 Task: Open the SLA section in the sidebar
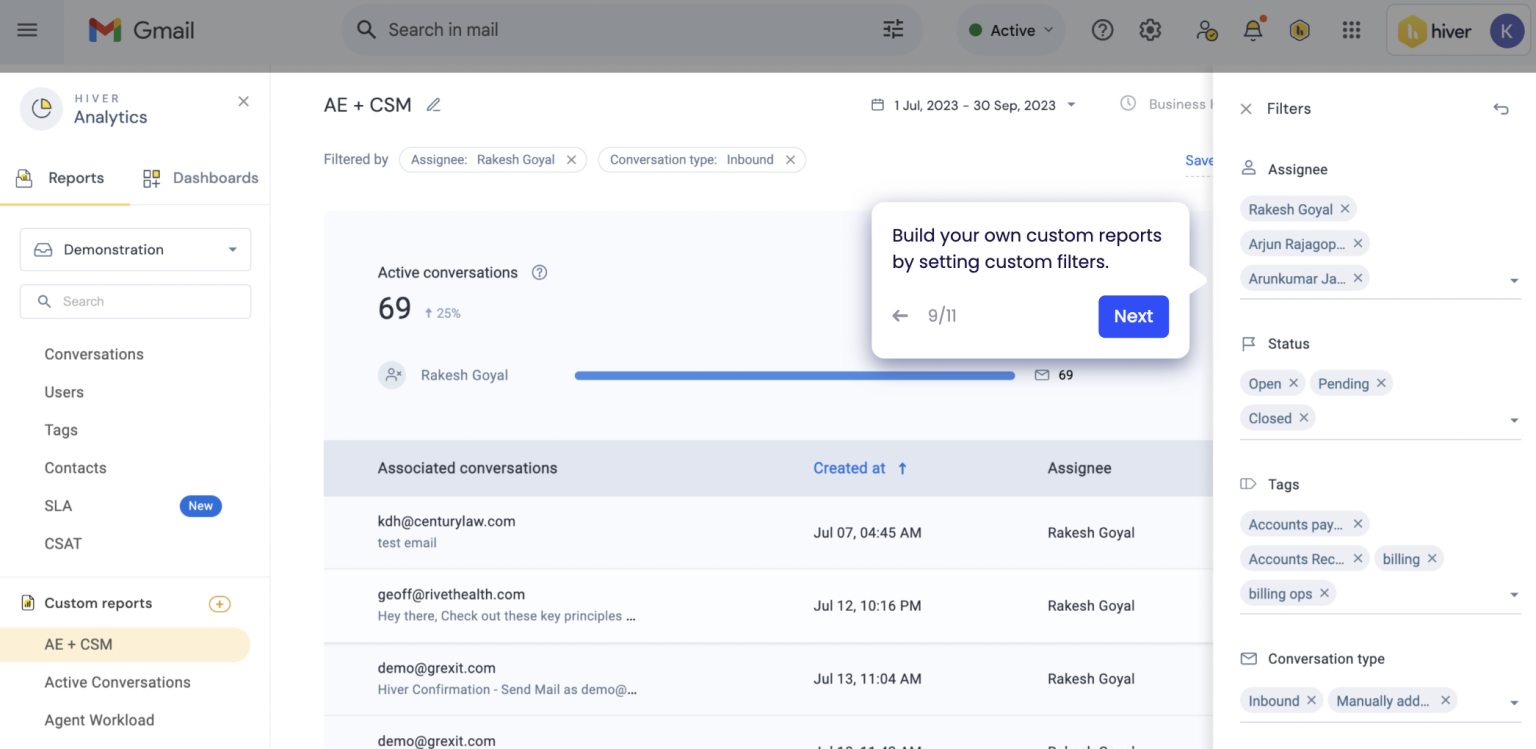[x=57, y=505]
